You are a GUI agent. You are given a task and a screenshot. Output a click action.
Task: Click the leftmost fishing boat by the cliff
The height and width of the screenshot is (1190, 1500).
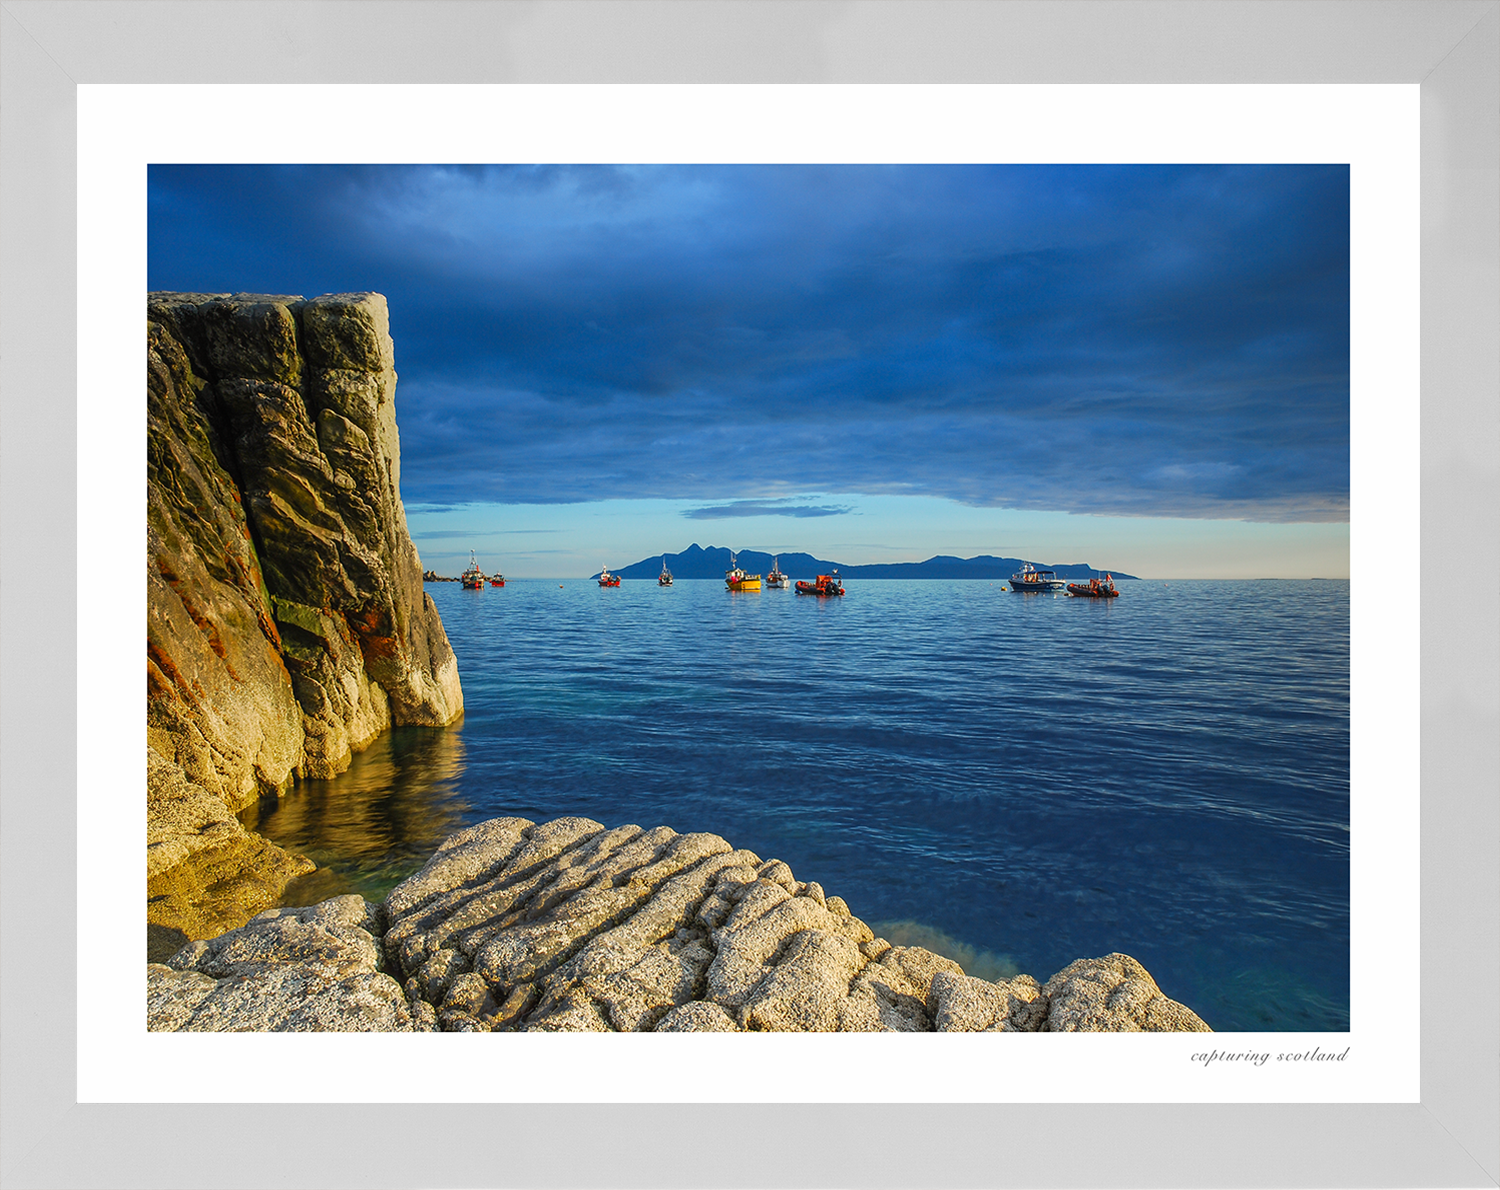coord(472,572)
